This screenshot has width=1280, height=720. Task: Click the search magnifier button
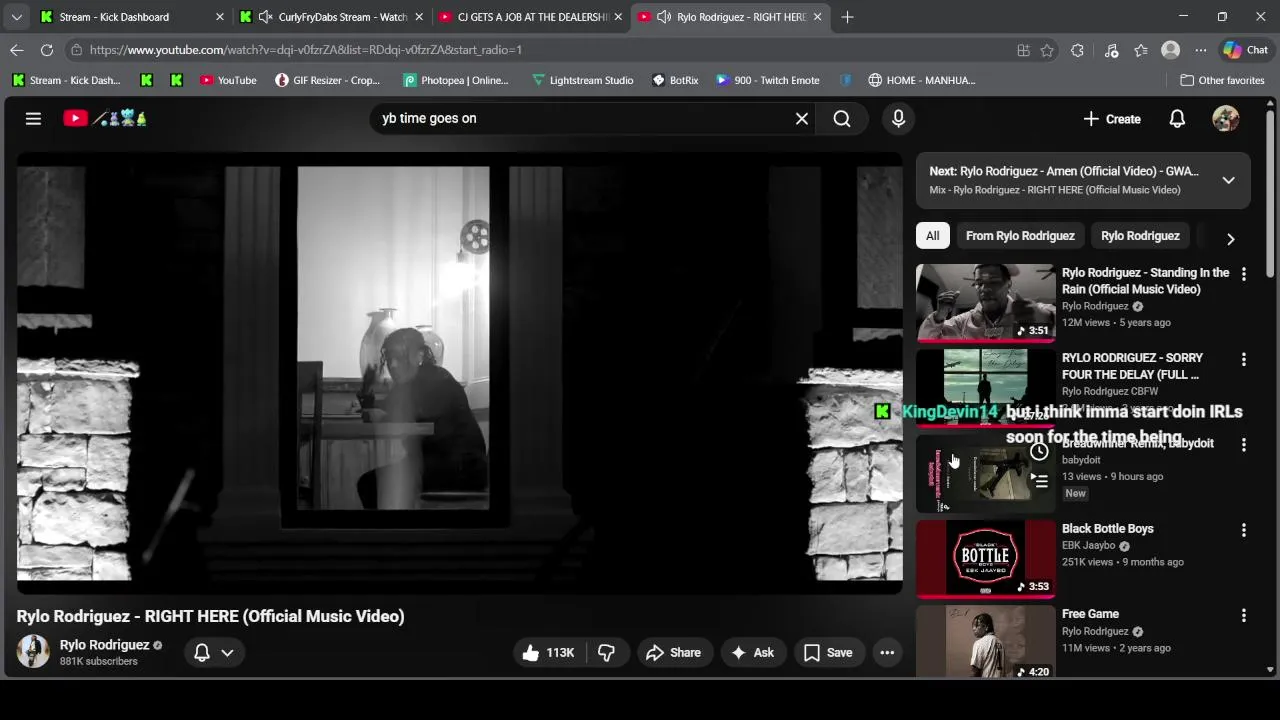click(842, 118)
